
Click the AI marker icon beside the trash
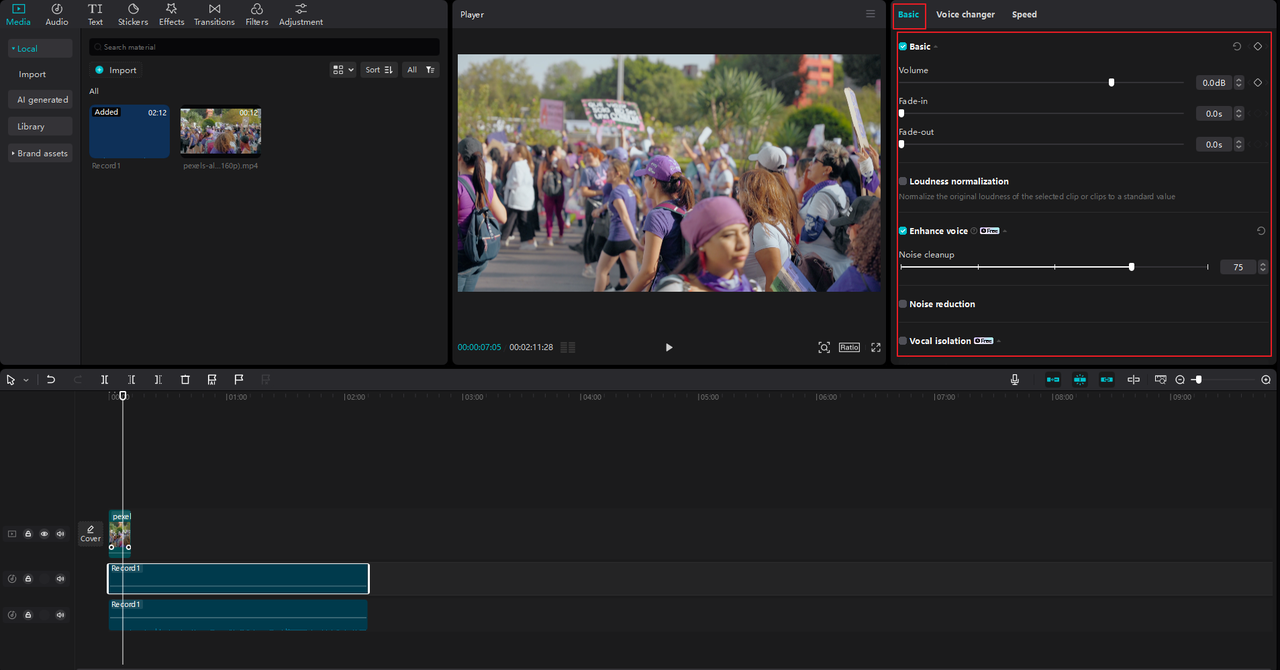[212, 380]
